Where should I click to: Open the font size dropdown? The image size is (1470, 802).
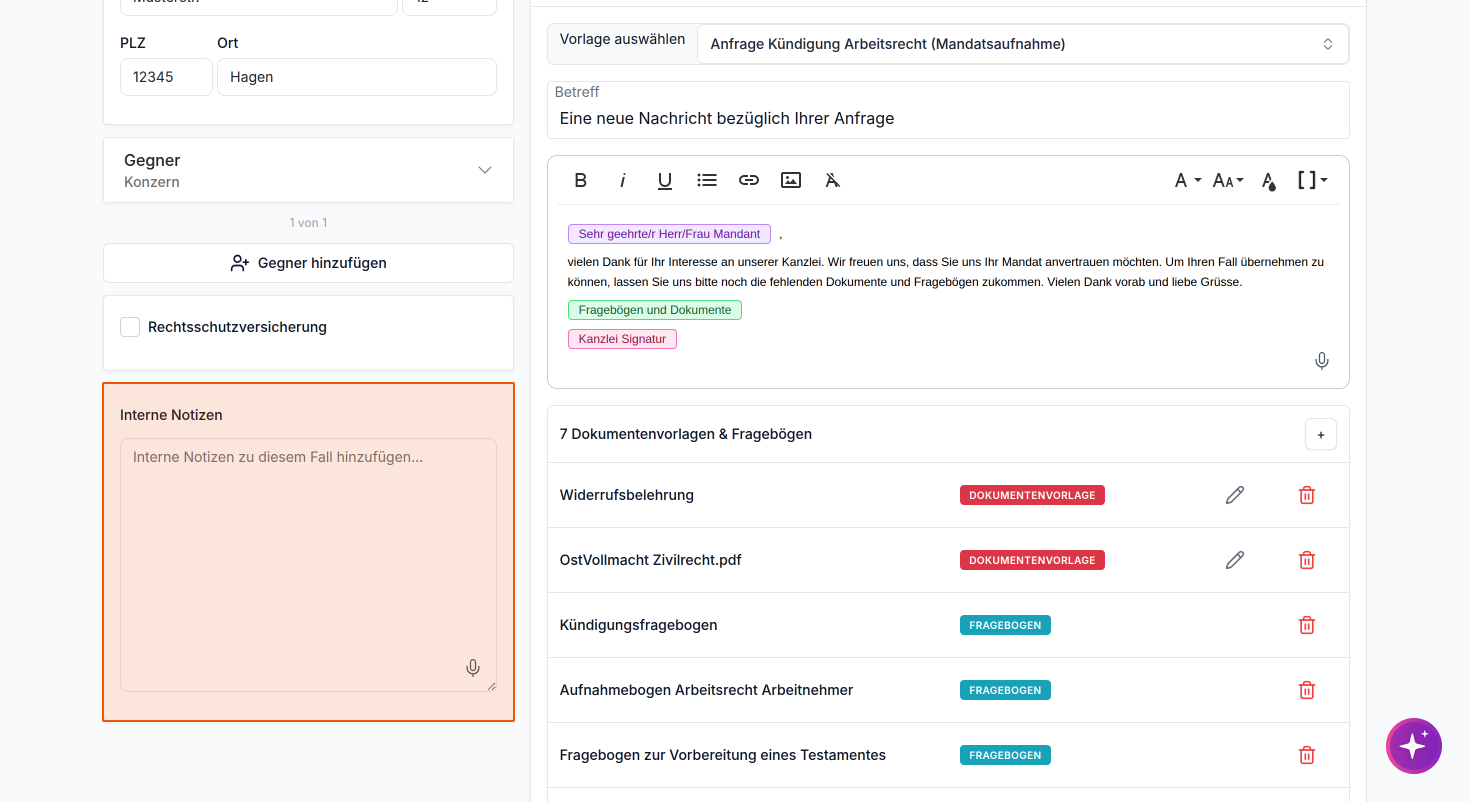tap(1228, 180)
